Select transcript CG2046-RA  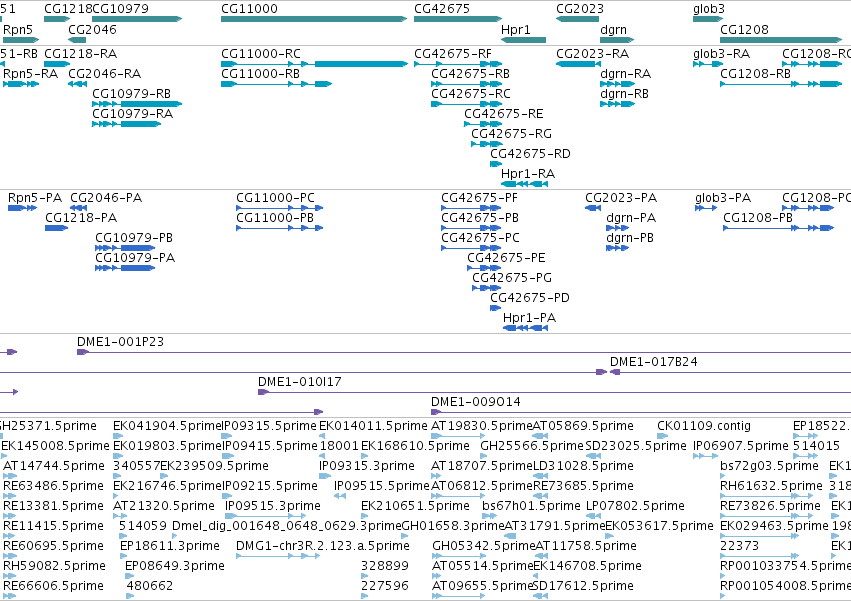105,73
